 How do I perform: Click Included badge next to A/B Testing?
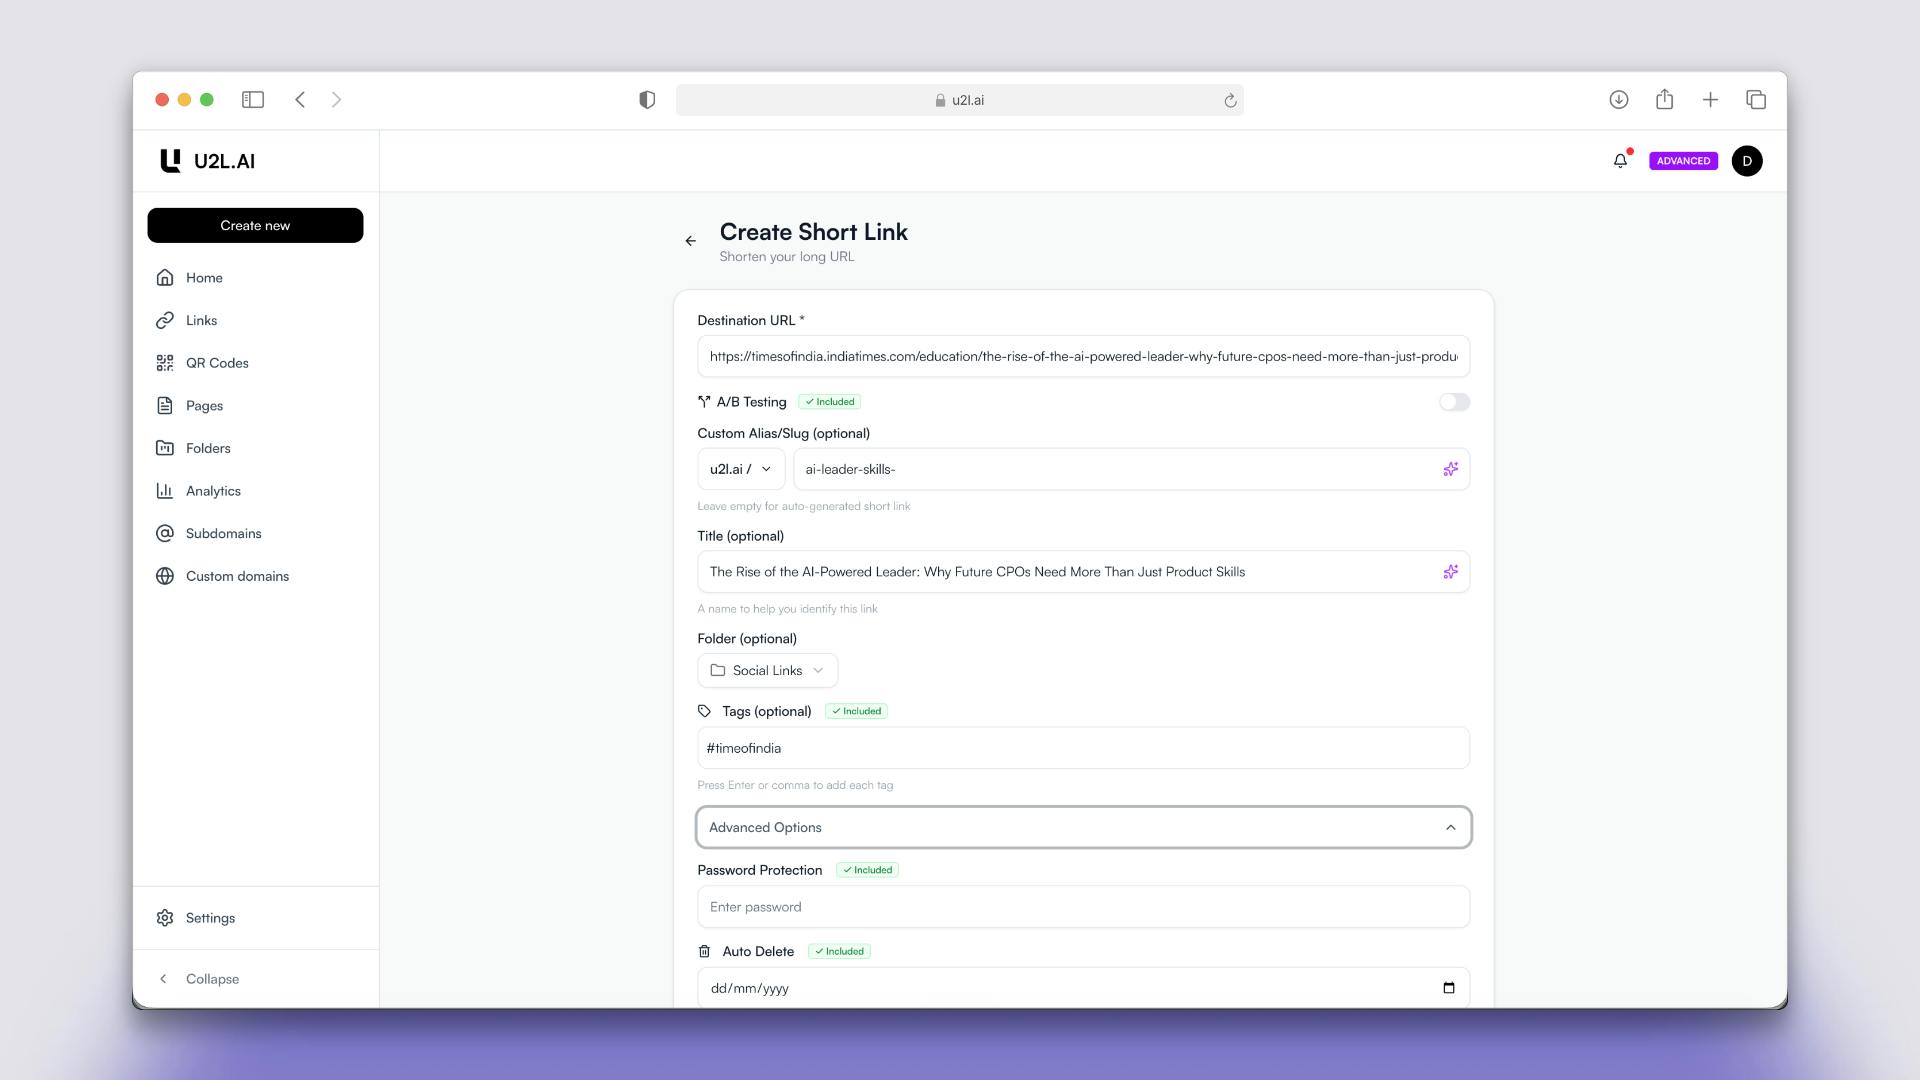tap(830, 402)
